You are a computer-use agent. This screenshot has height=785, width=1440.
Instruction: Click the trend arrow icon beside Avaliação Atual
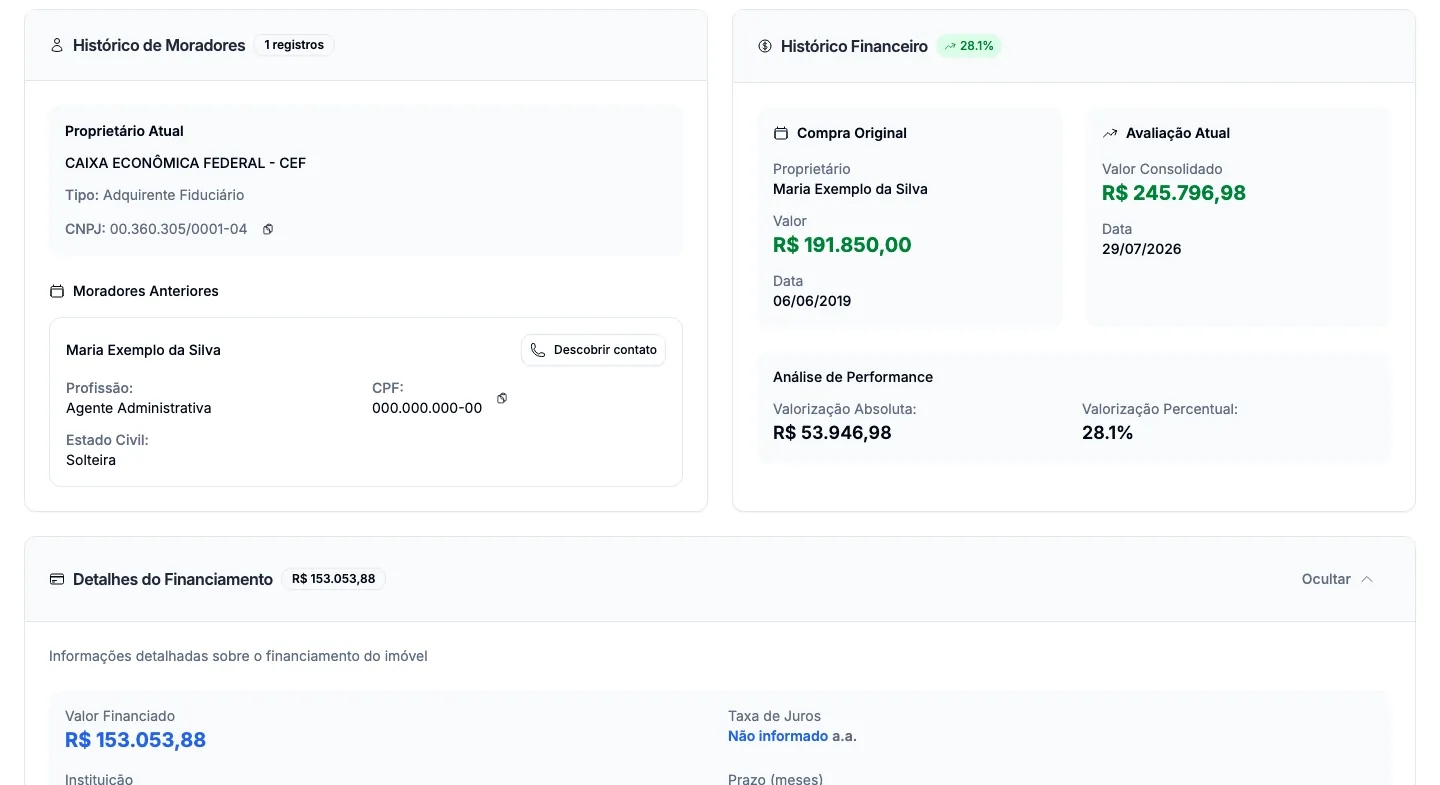click(x=1110, y=133)
